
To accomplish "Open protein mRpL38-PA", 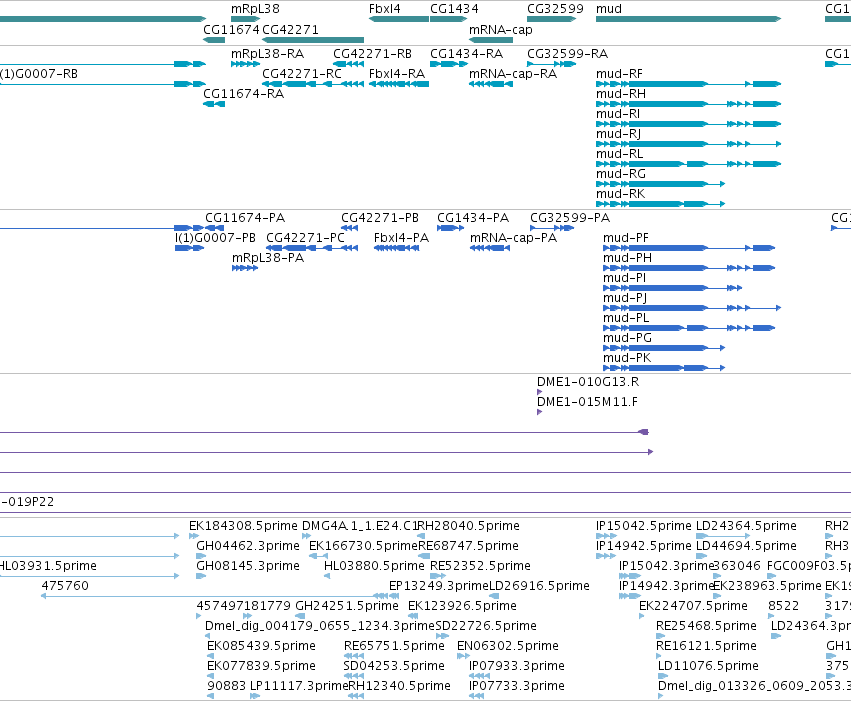I will pyautogui.click(x=268, y=258).
